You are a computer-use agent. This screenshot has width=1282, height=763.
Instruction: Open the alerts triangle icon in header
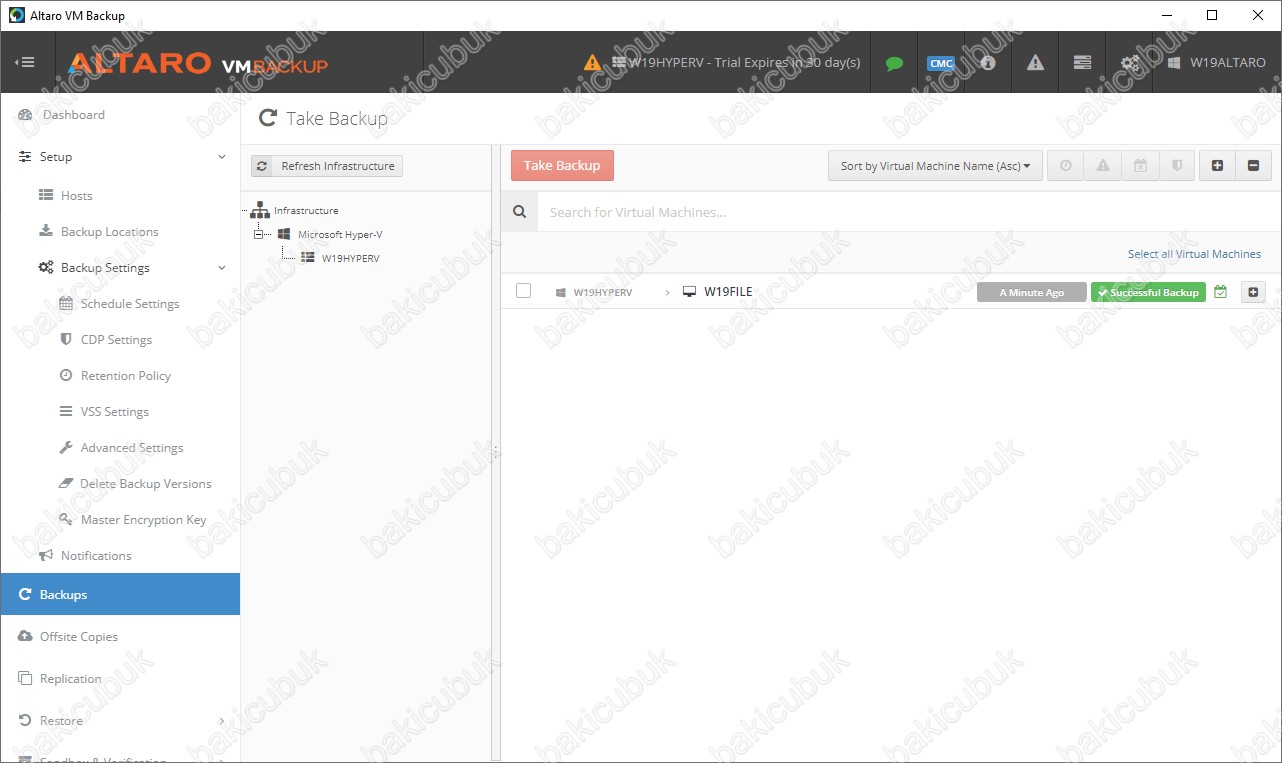coord(1035,62)
